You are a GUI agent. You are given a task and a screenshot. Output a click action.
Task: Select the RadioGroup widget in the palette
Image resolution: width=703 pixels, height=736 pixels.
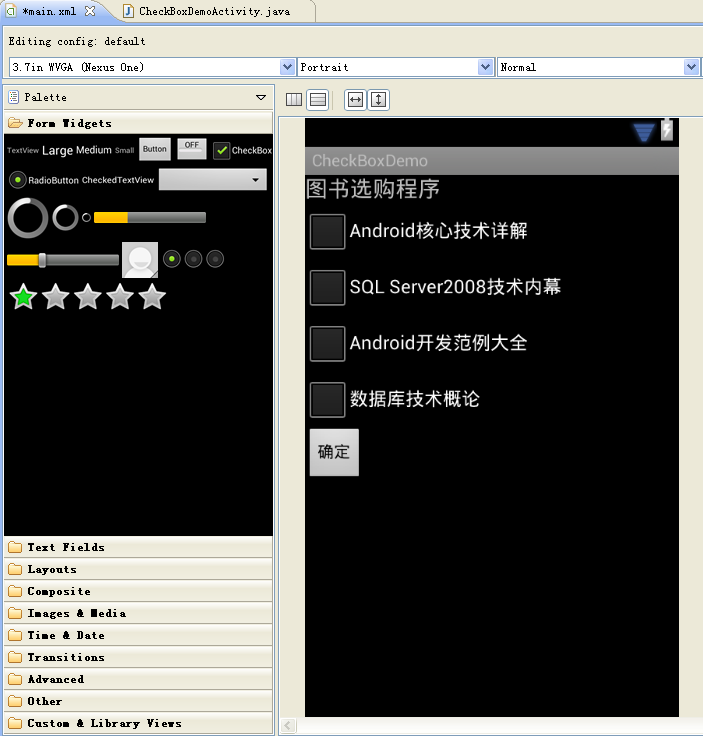pos(193,259)
